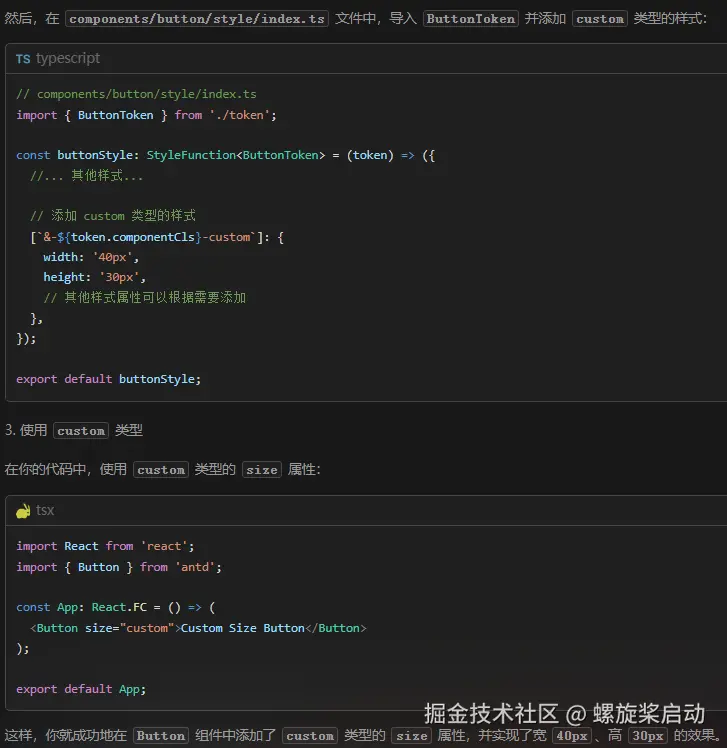Screen dimensions: 727x748
Task: Click the comment '// 其他样式属性可以根据需要添加'
Action: pyautogui.click(x=145, y=298)
